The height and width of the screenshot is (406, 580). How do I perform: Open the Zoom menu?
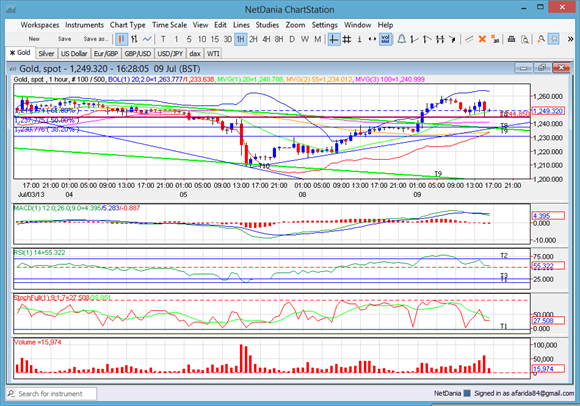(x=295, y=25)
